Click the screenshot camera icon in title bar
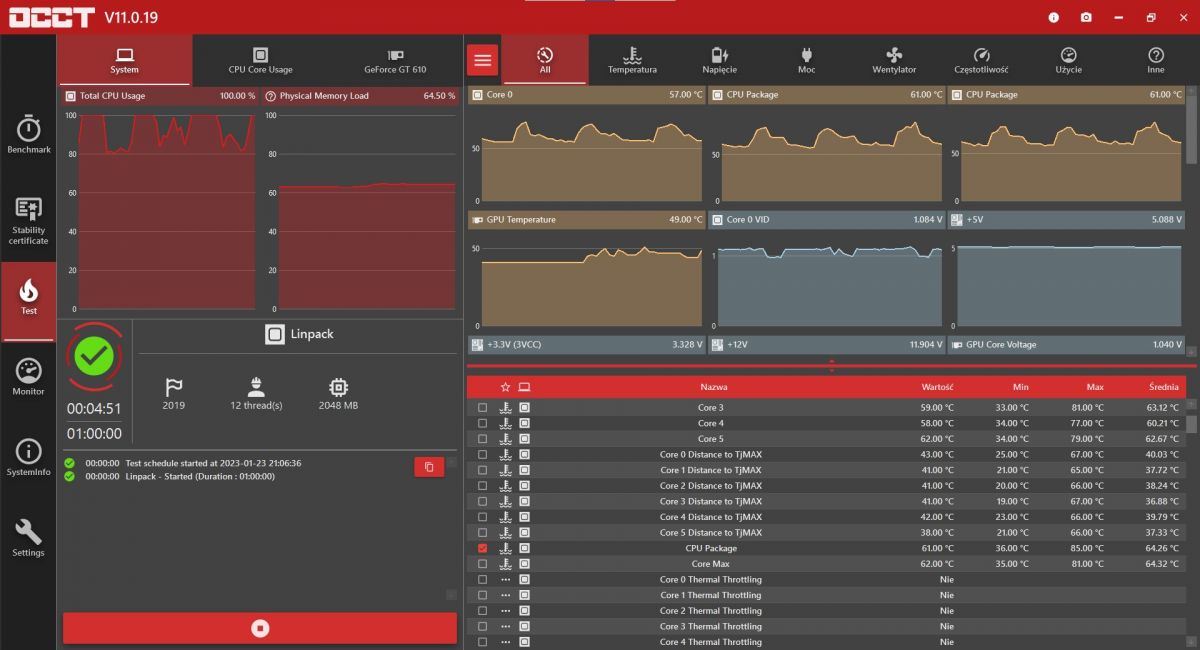Screen dimensions: 1200x650 click(x=1086, y=17)
